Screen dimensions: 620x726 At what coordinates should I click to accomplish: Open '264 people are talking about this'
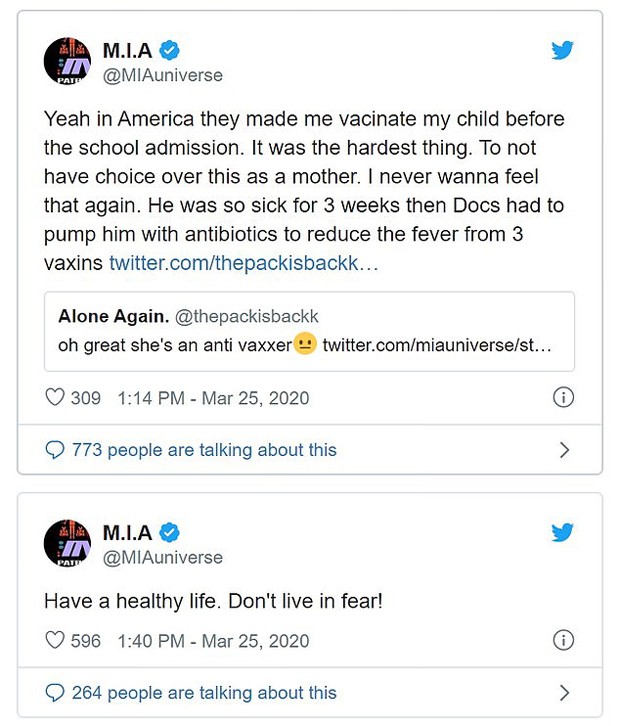[x=204, y=693]
